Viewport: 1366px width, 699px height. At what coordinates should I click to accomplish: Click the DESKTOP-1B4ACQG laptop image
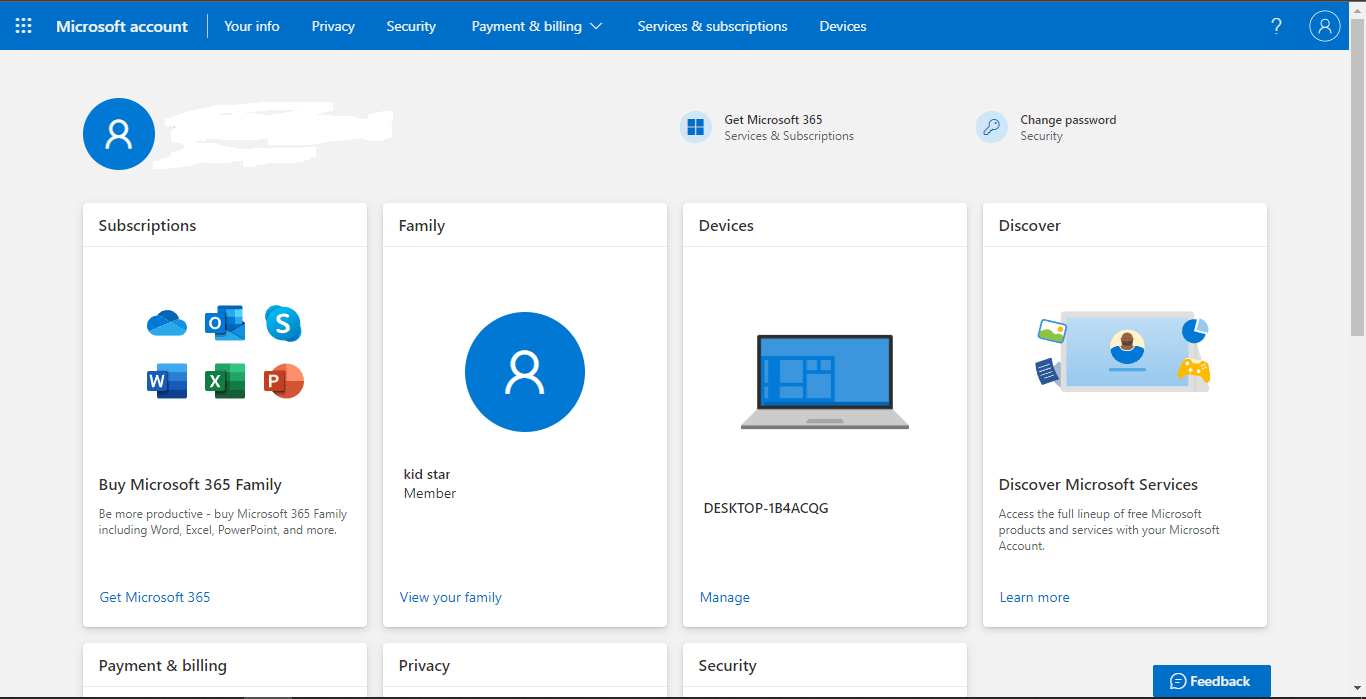[825, 381]
